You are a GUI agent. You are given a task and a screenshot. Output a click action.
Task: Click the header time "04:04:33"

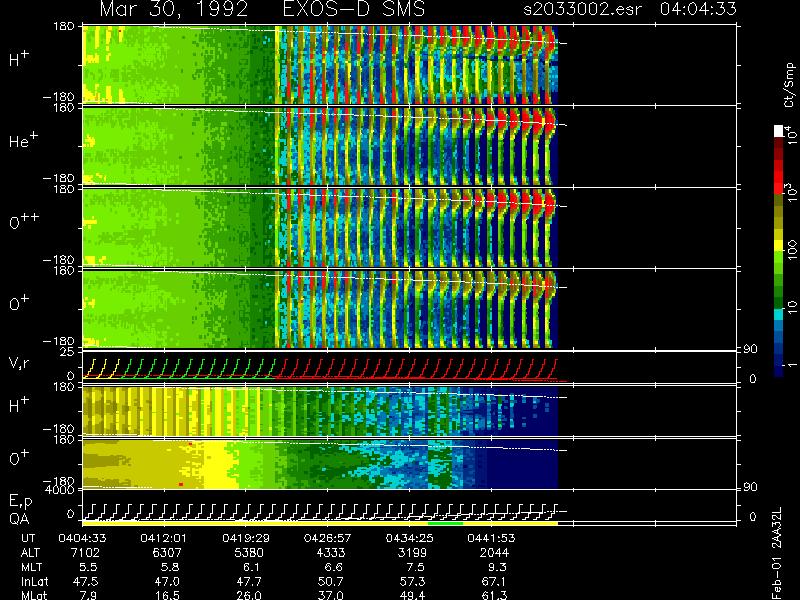(698, 9)
